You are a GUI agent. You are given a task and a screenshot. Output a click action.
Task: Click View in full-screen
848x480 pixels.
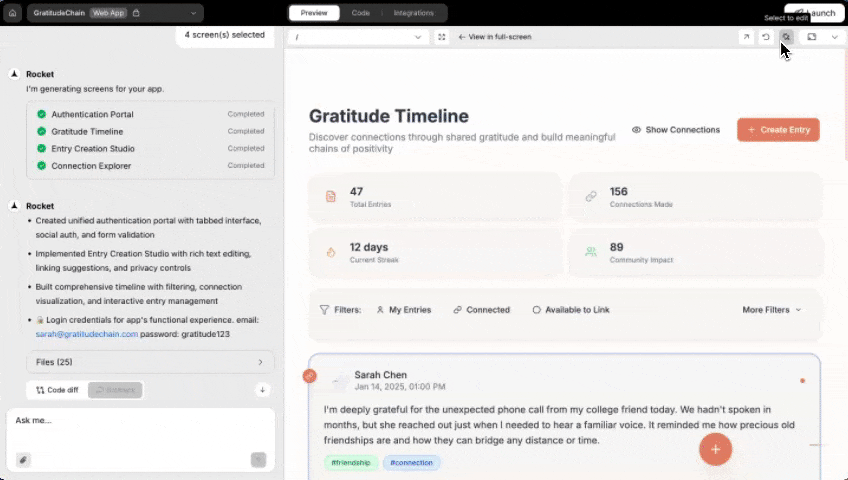tap(495, 37)
